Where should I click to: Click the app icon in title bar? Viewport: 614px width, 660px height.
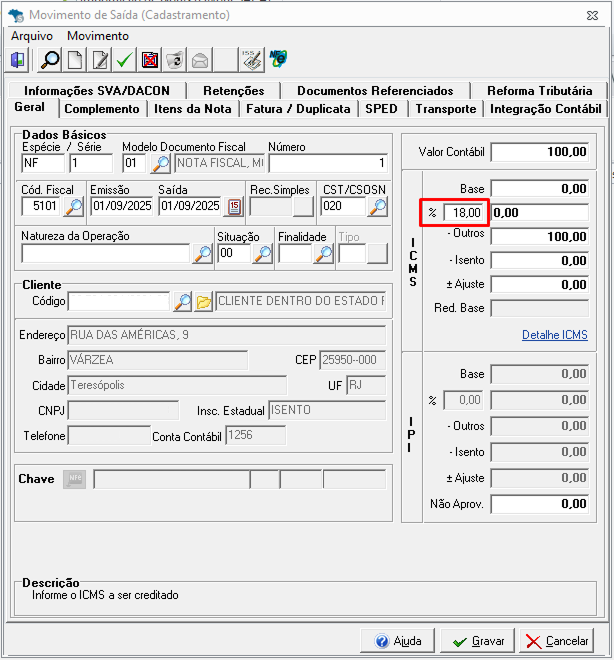(x=16, y=15)
